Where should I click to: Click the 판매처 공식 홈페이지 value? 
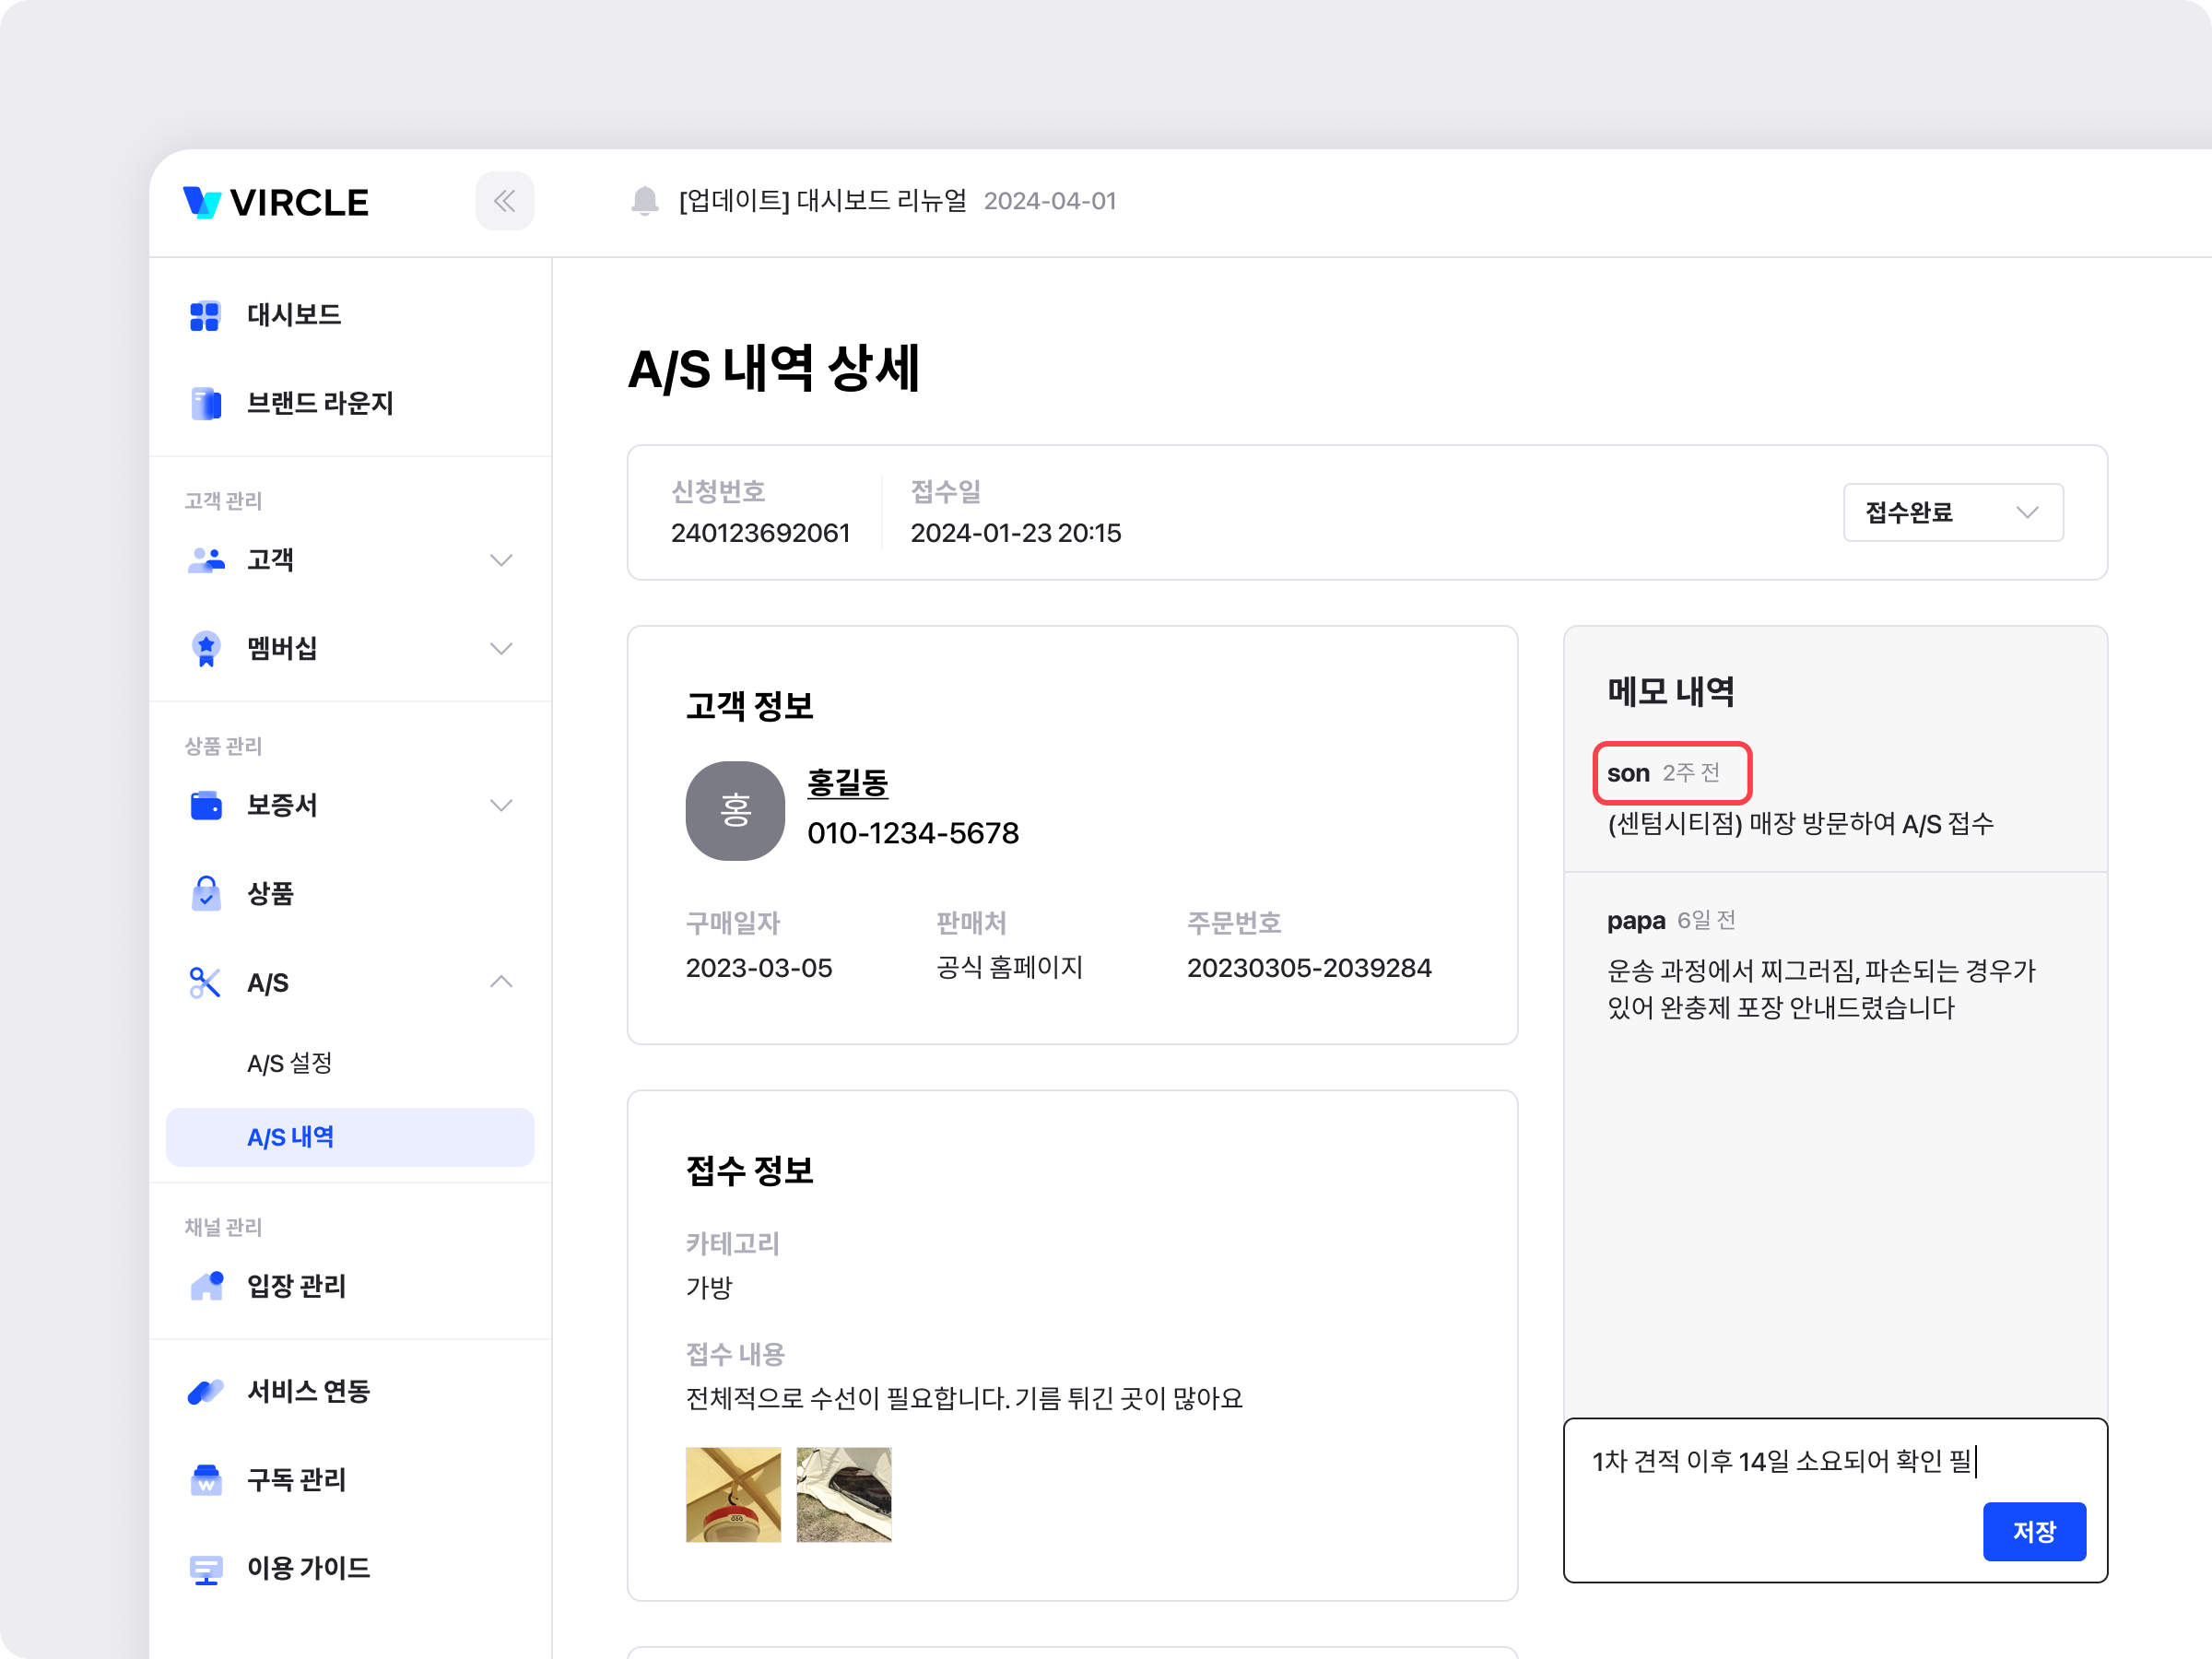(x=1010, y=968)
